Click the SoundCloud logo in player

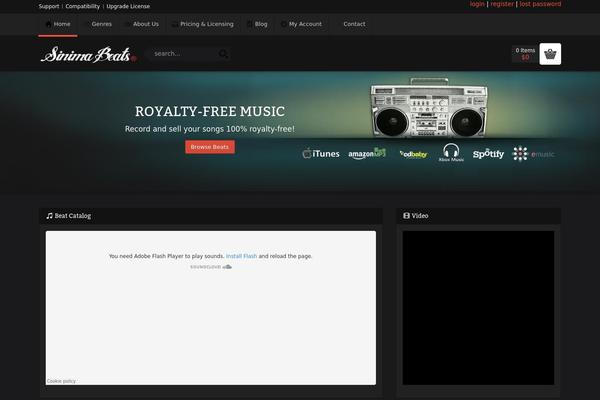[x=211, y=267]
